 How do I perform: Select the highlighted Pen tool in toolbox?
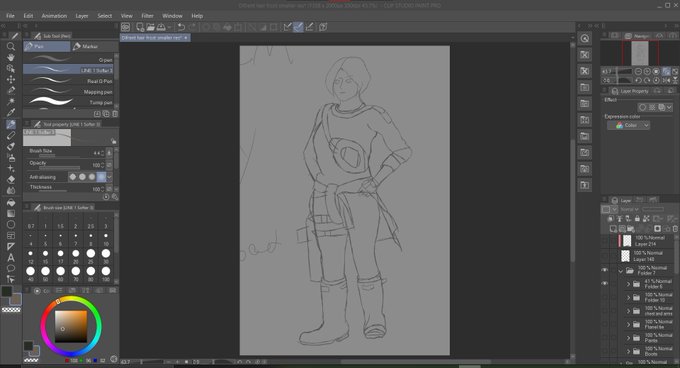pos(11,124)
